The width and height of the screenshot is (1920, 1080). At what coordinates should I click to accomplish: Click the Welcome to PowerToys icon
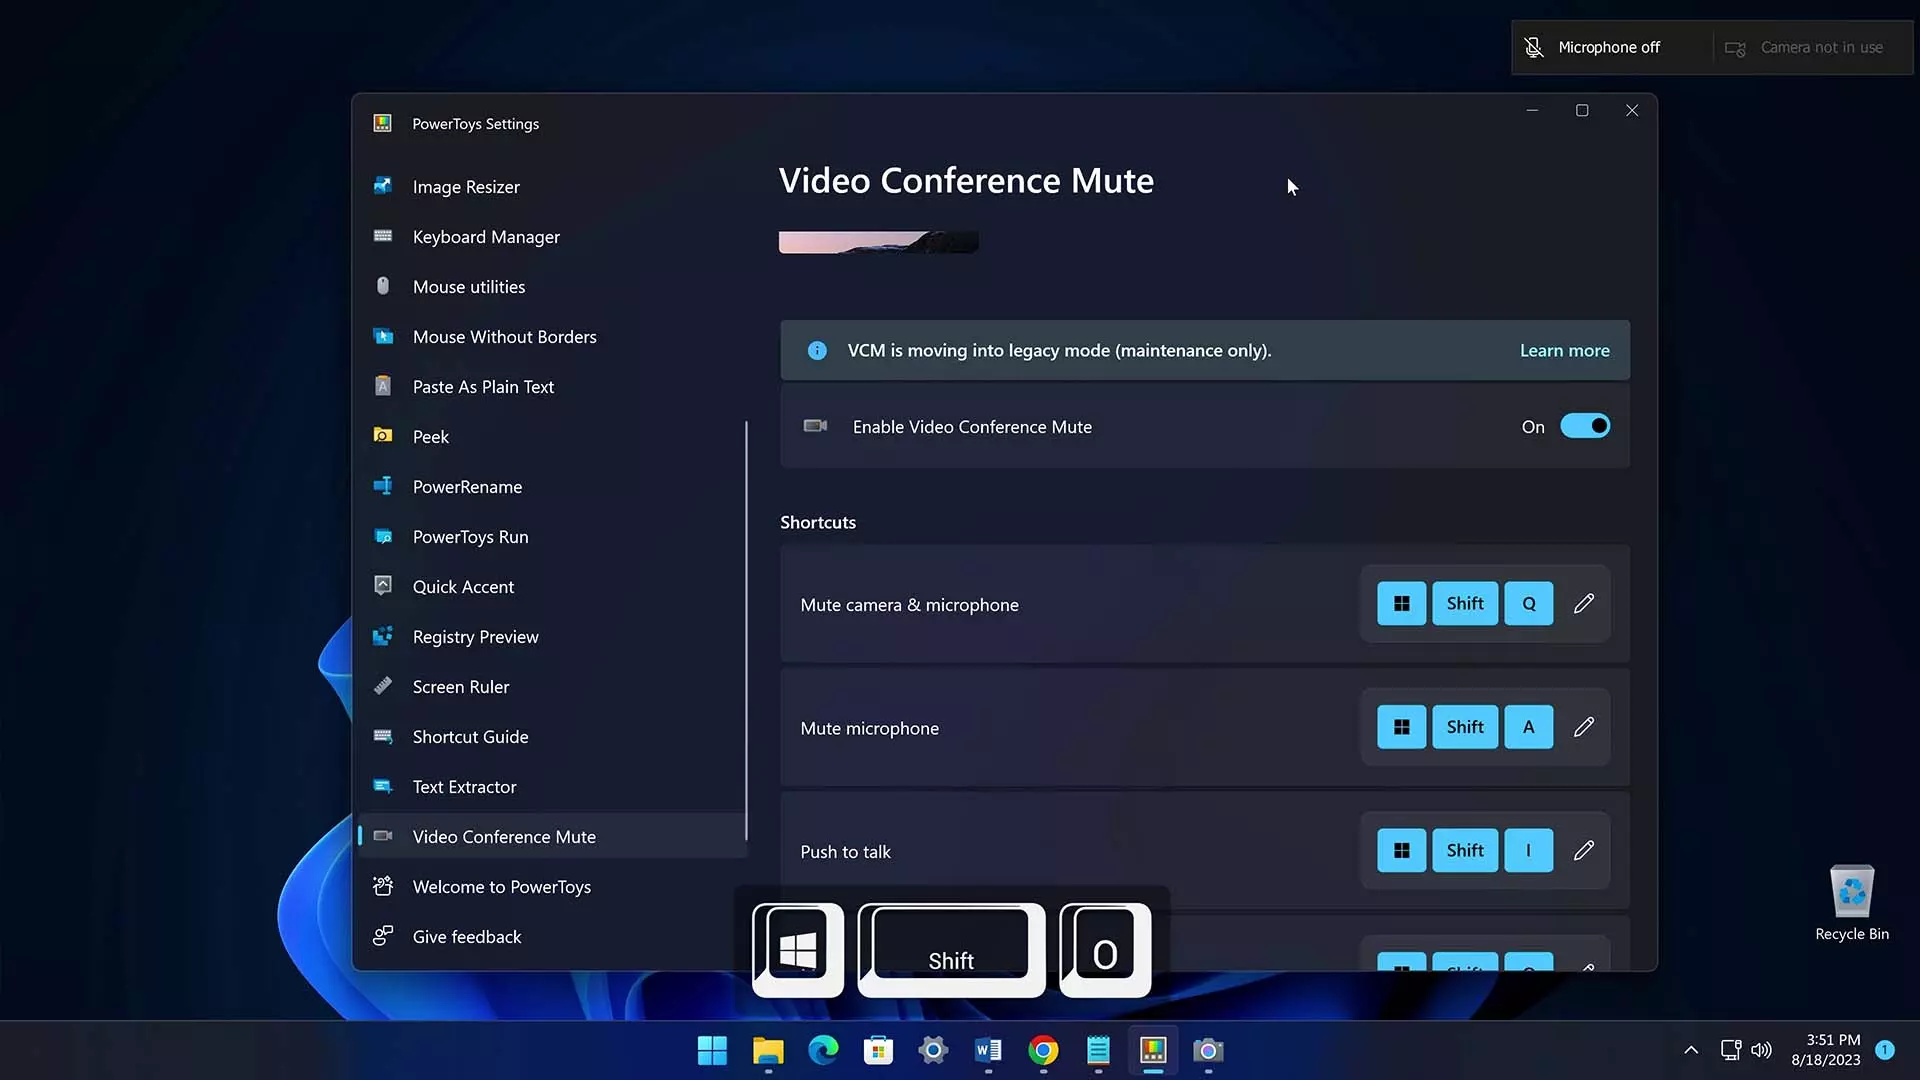pos(383,886)
